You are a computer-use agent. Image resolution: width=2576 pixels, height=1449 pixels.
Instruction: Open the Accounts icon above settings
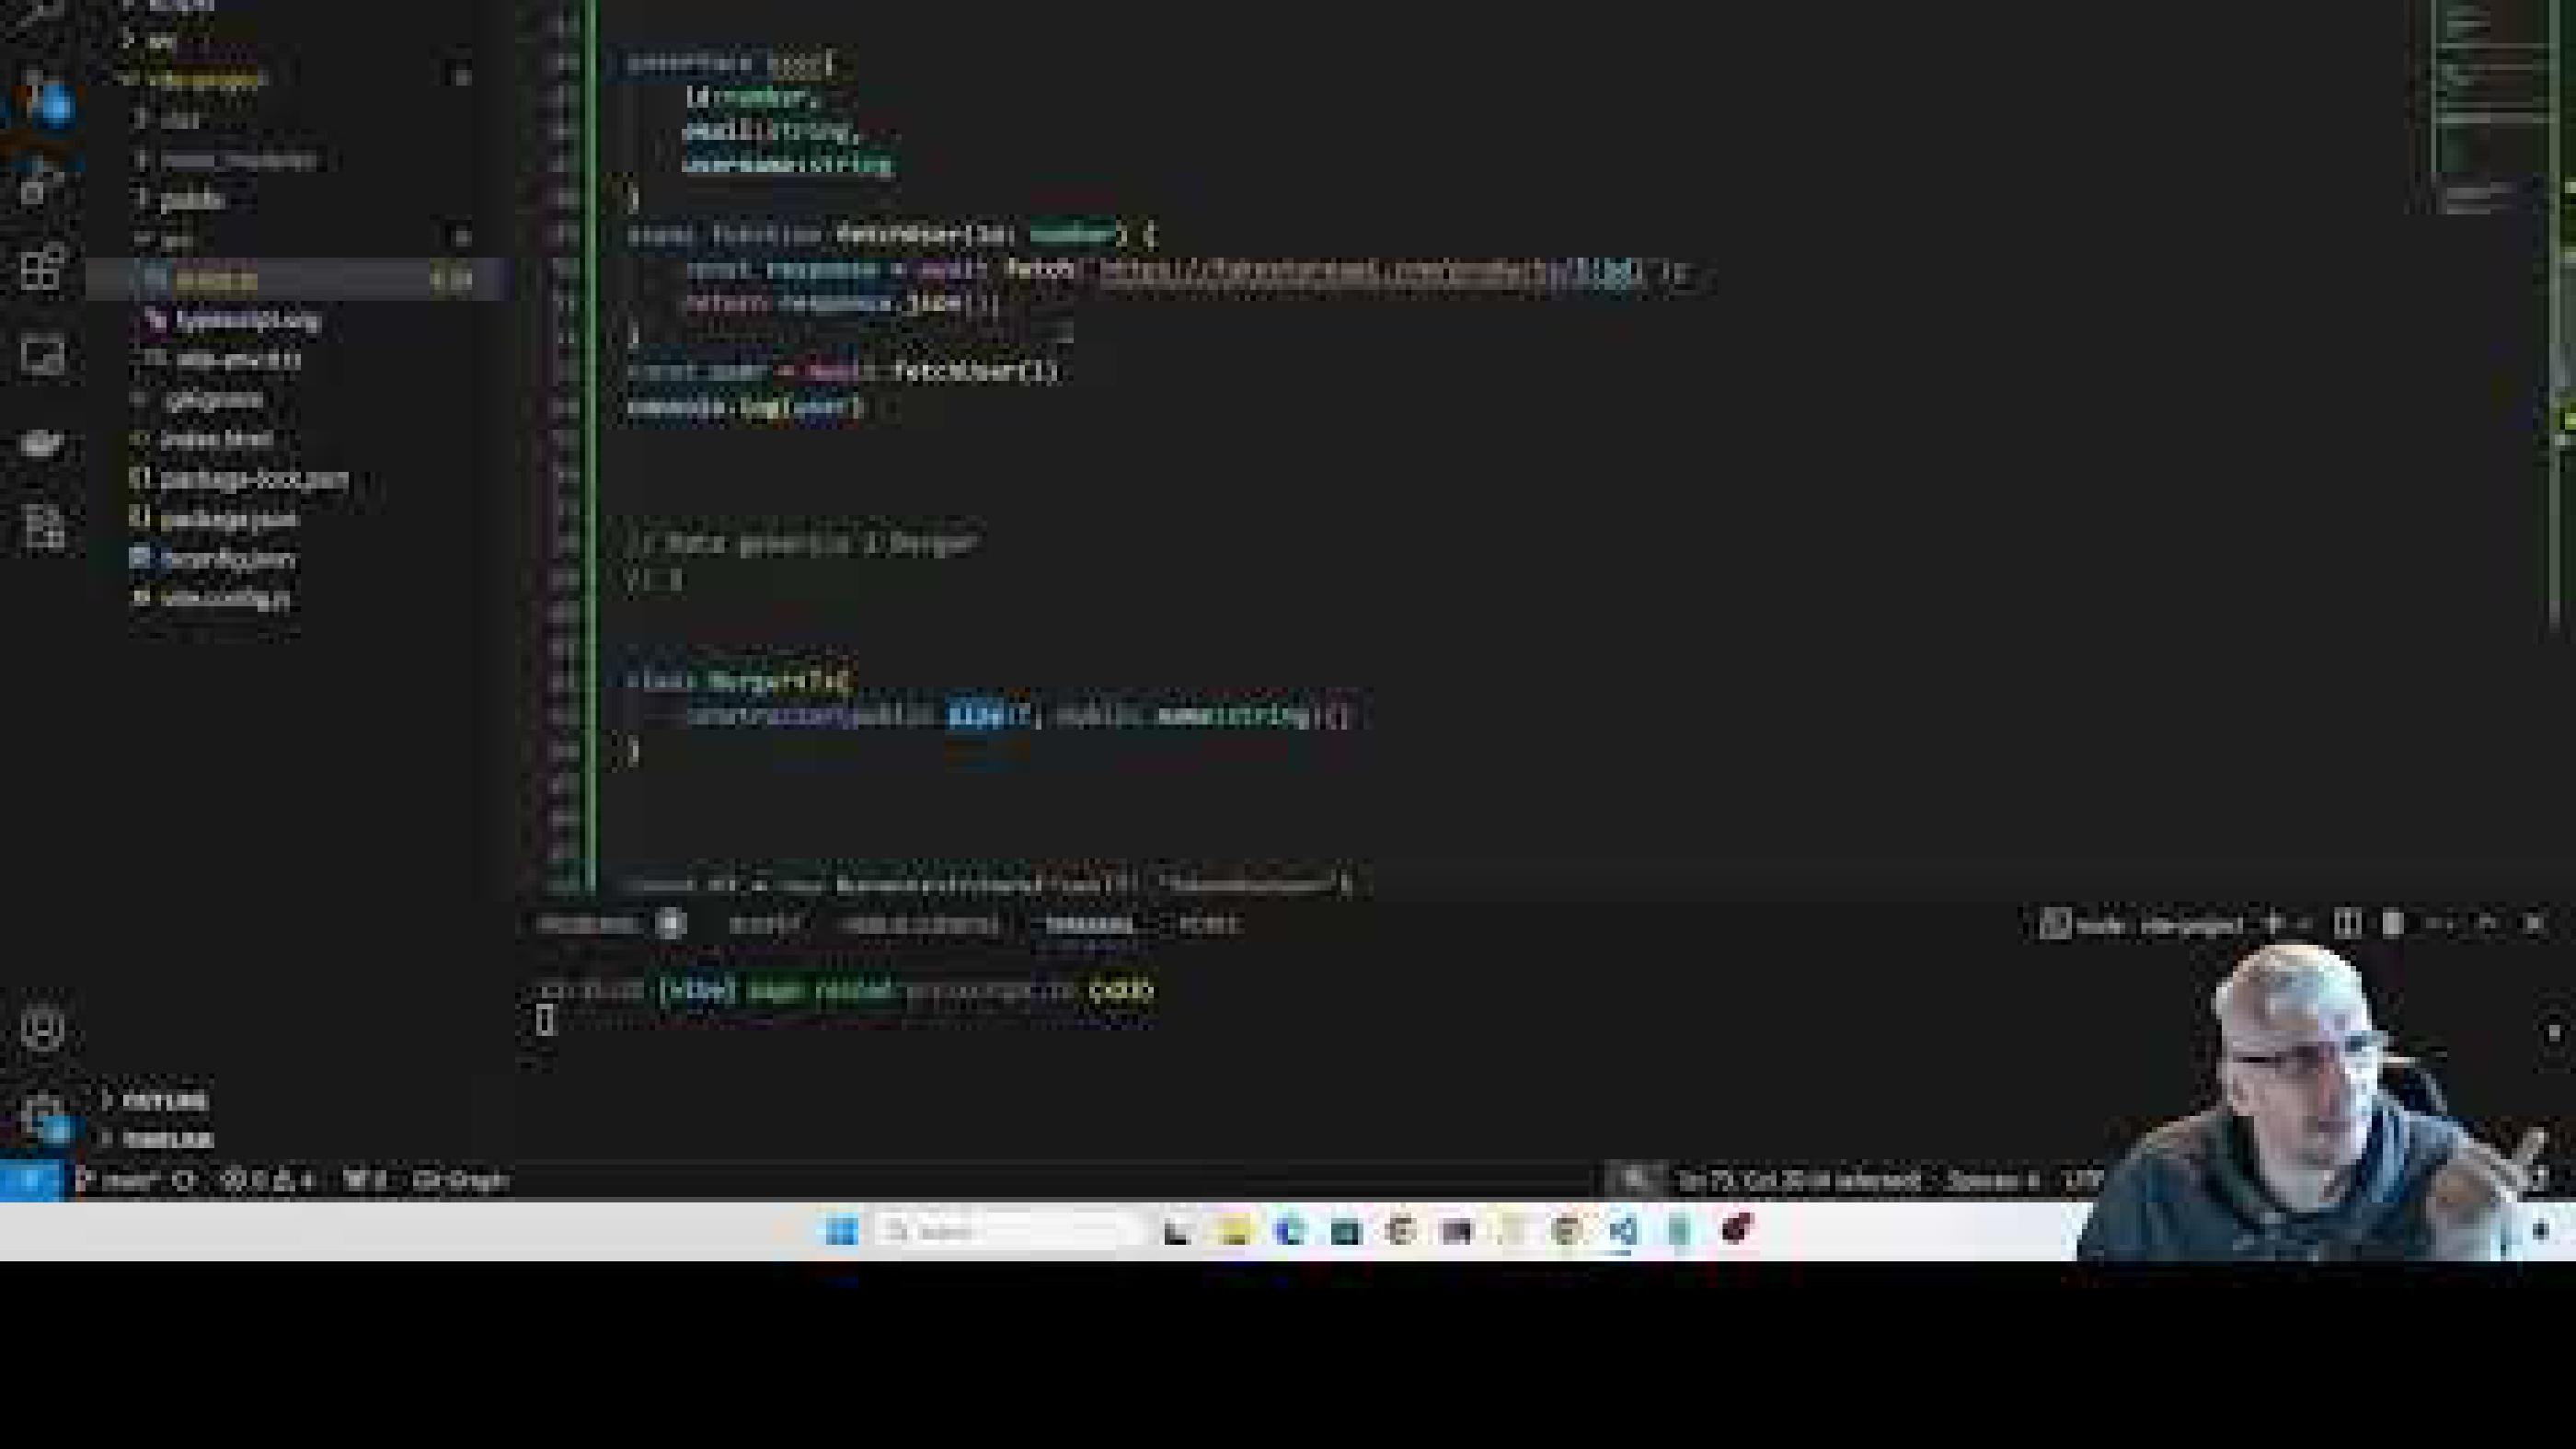42,1030
